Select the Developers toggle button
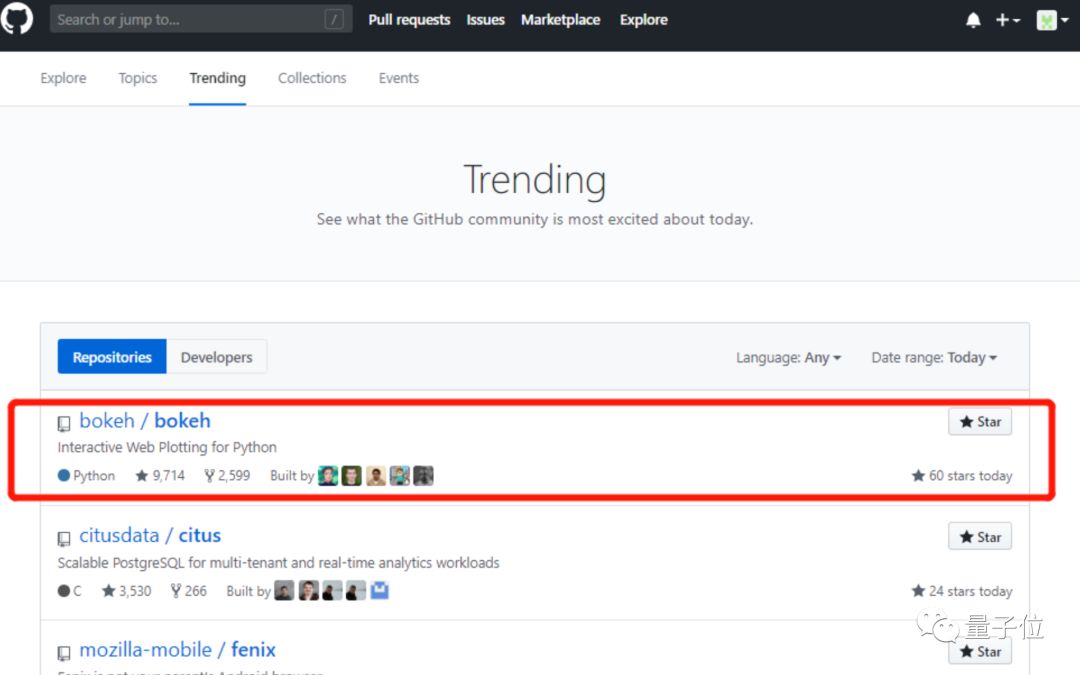The image size is (1080, 675). click(x=216, y=357)
